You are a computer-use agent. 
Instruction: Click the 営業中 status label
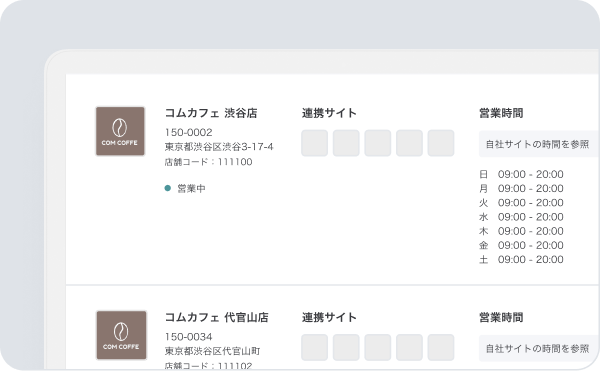[x=191, y=189]
